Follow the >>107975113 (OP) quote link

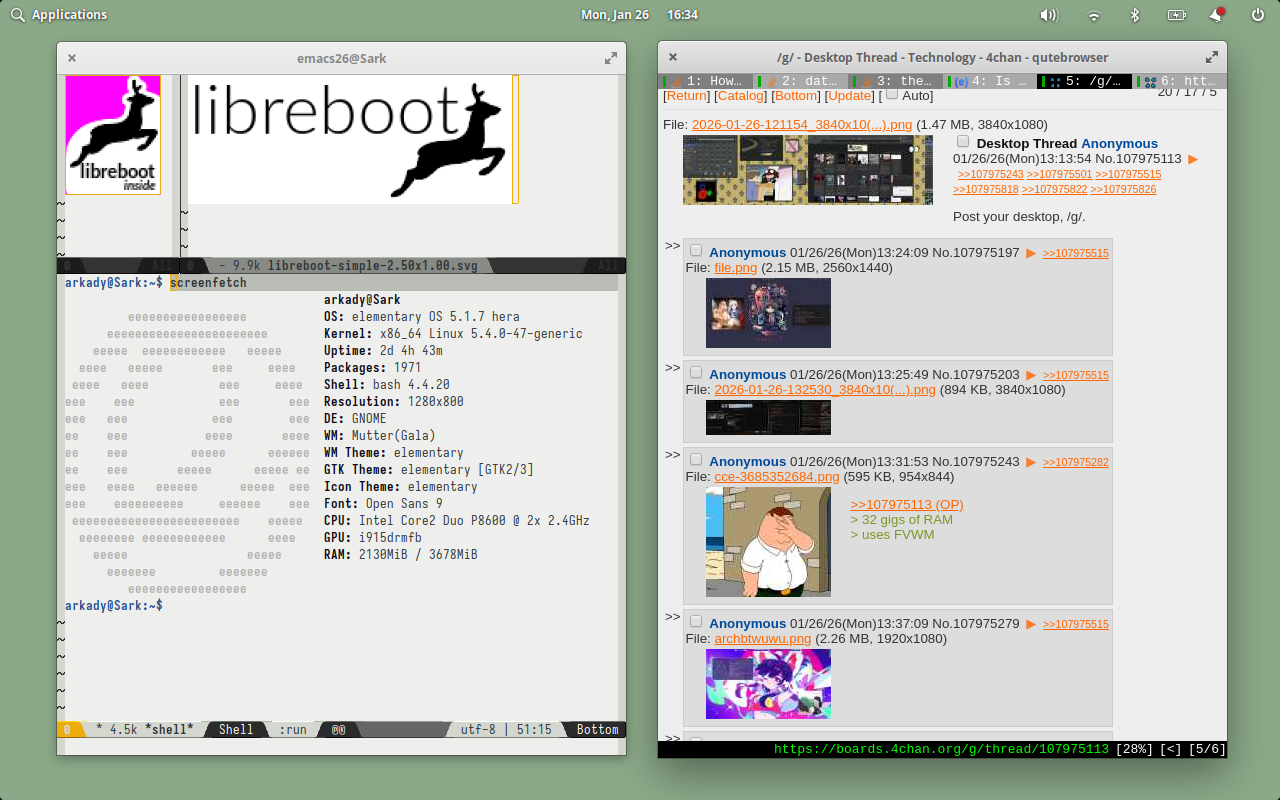pyautogui.click(x=907, y=505)
